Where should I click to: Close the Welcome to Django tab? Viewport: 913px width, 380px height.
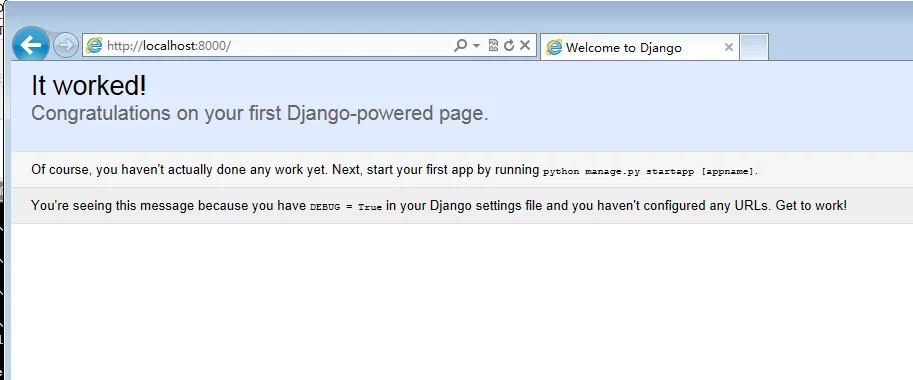click(x=728, y=47)
